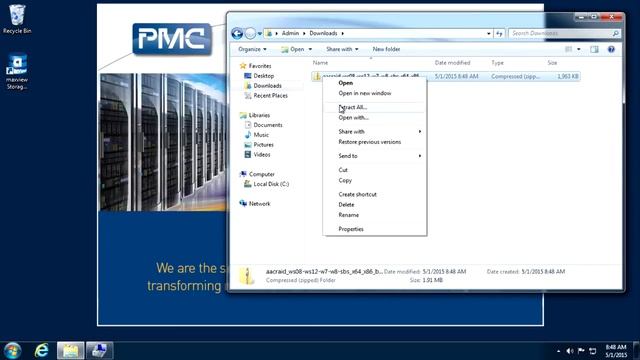
Task: Open the Organize menu
Action: tap(252, 49)
